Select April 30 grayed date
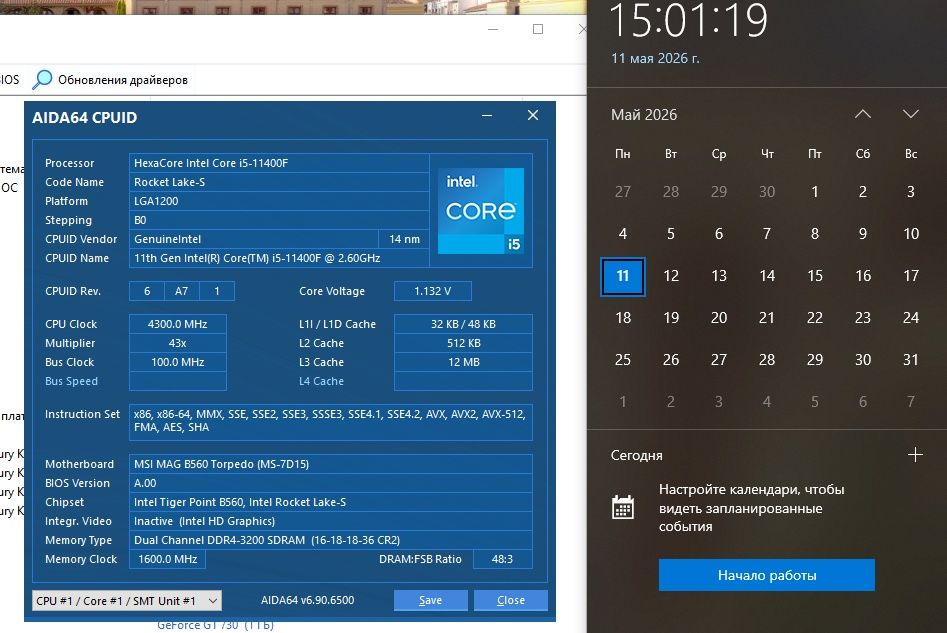Screen dimensions: 947x633 (767, 192)
